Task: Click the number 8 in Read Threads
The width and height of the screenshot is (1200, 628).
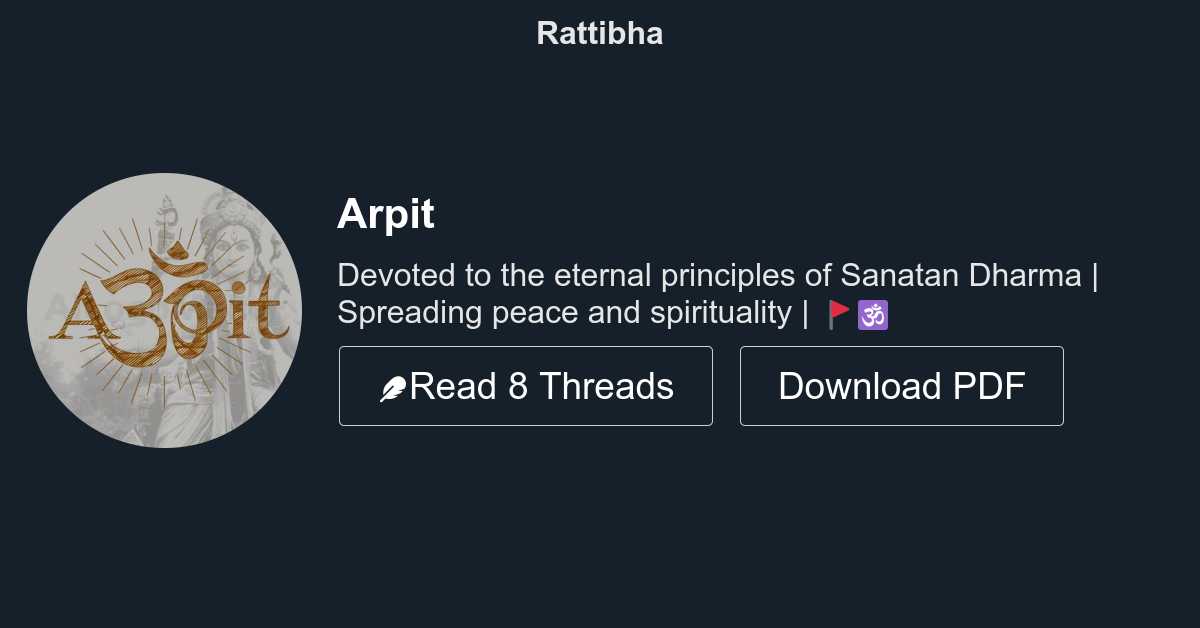Action: pyautogui.click(x=518, y=386)
